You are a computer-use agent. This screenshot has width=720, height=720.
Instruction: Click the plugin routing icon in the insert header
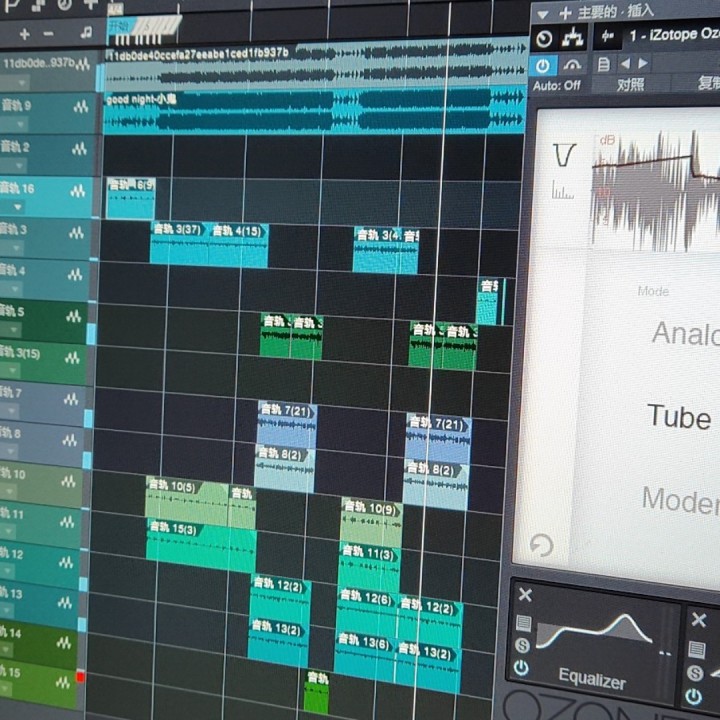tap(573, 39)
